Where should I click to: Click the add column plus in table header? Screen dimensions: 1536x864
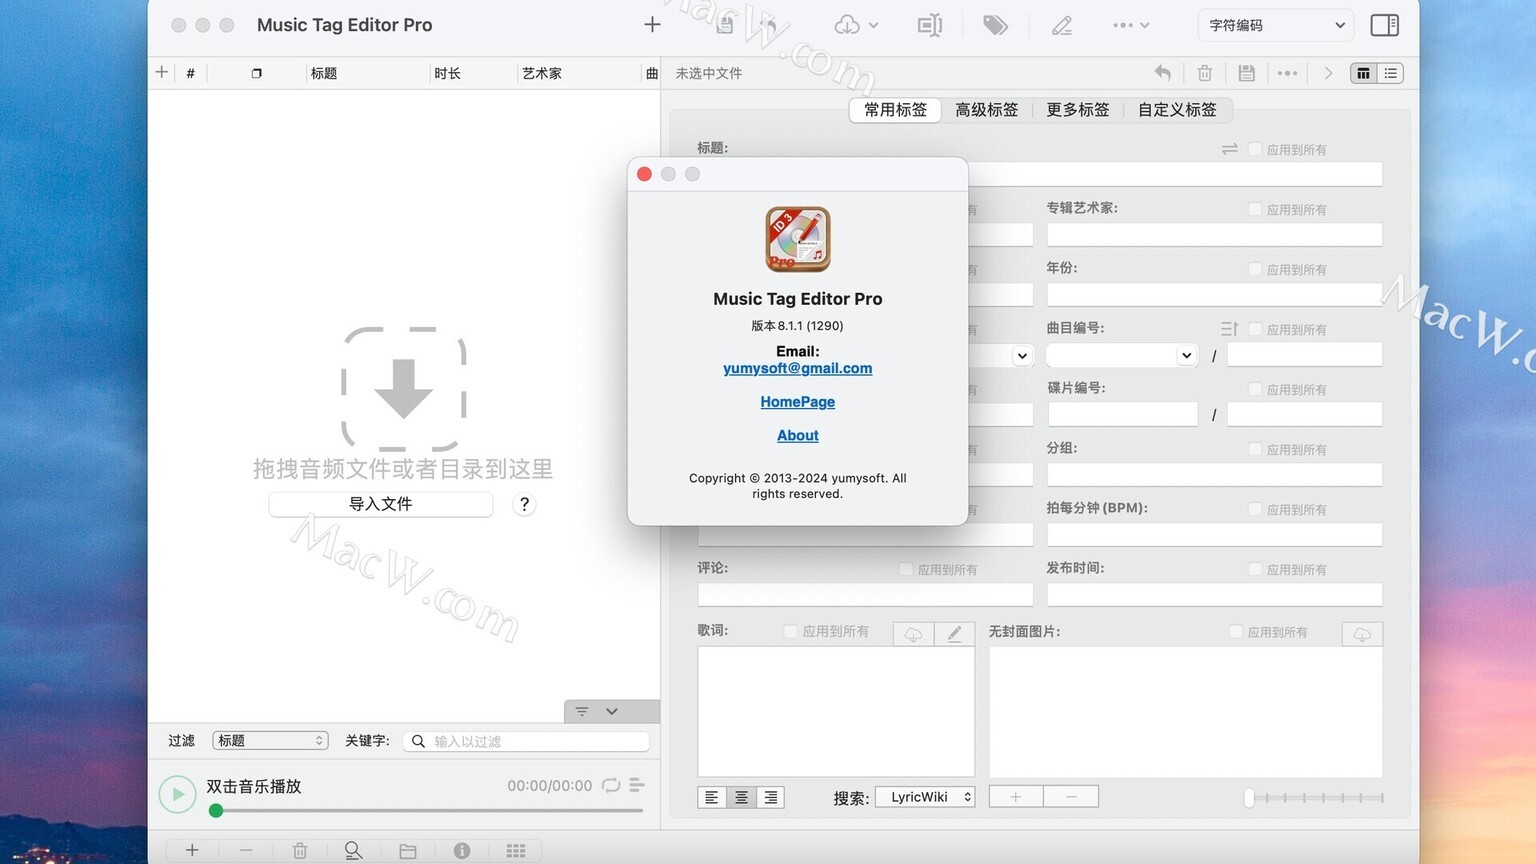click(161, 72)
